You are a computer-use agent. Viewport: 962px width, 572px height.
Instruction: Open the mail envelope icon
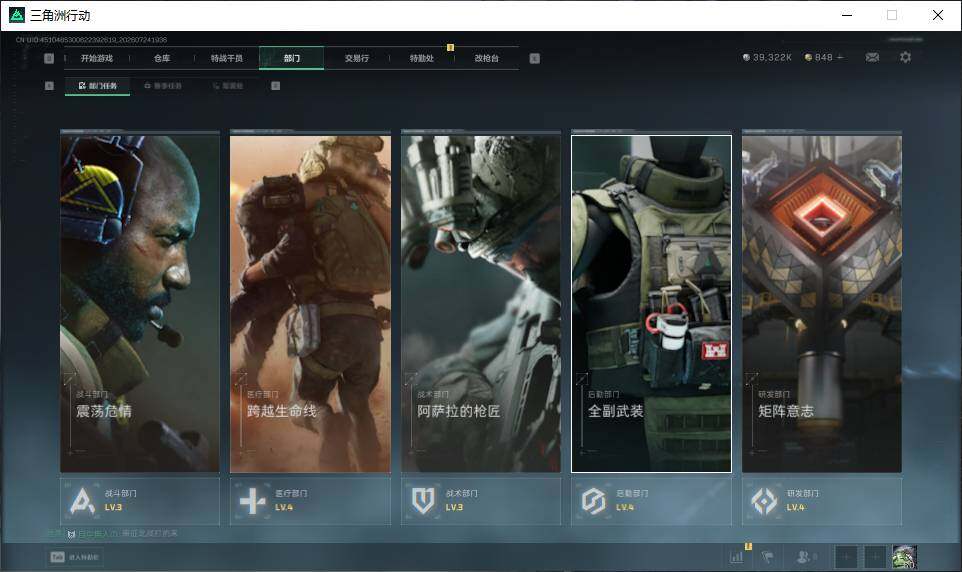[872, 57]
